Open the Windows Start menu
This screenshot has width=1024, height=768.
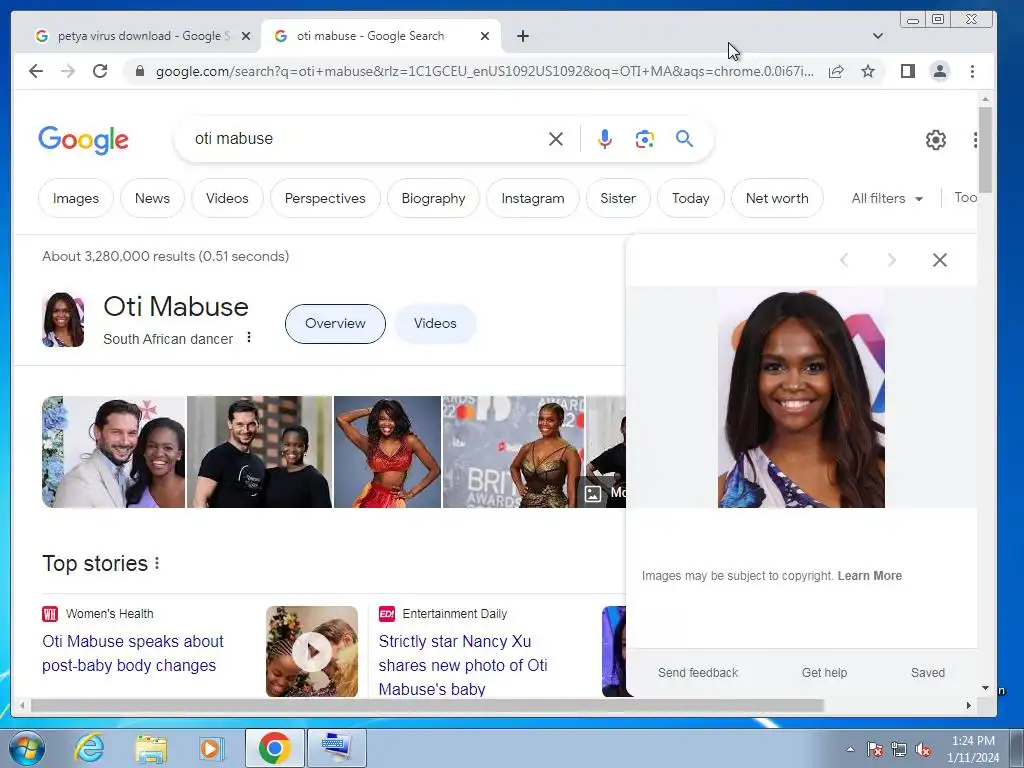[x=27, y=748]
